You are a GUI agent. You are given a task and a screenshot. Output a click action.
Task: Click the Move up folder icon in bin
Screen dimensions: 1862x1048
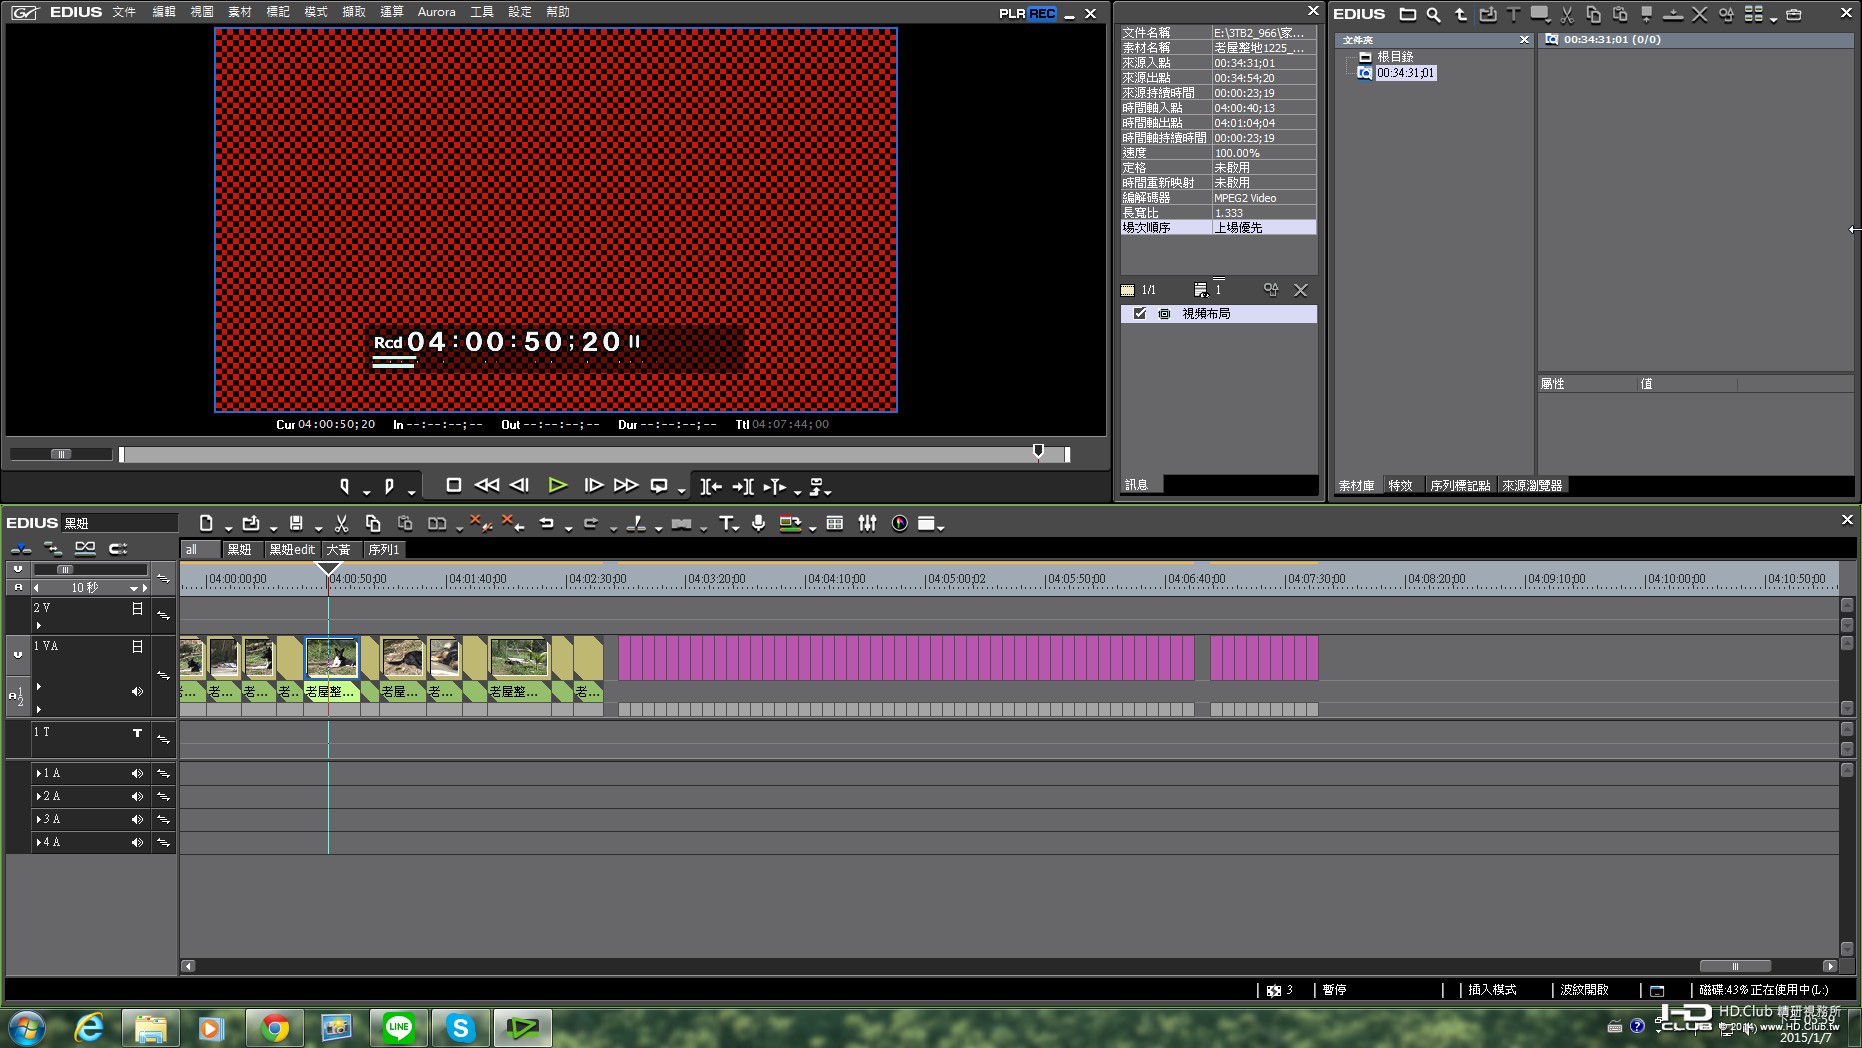1460,14
